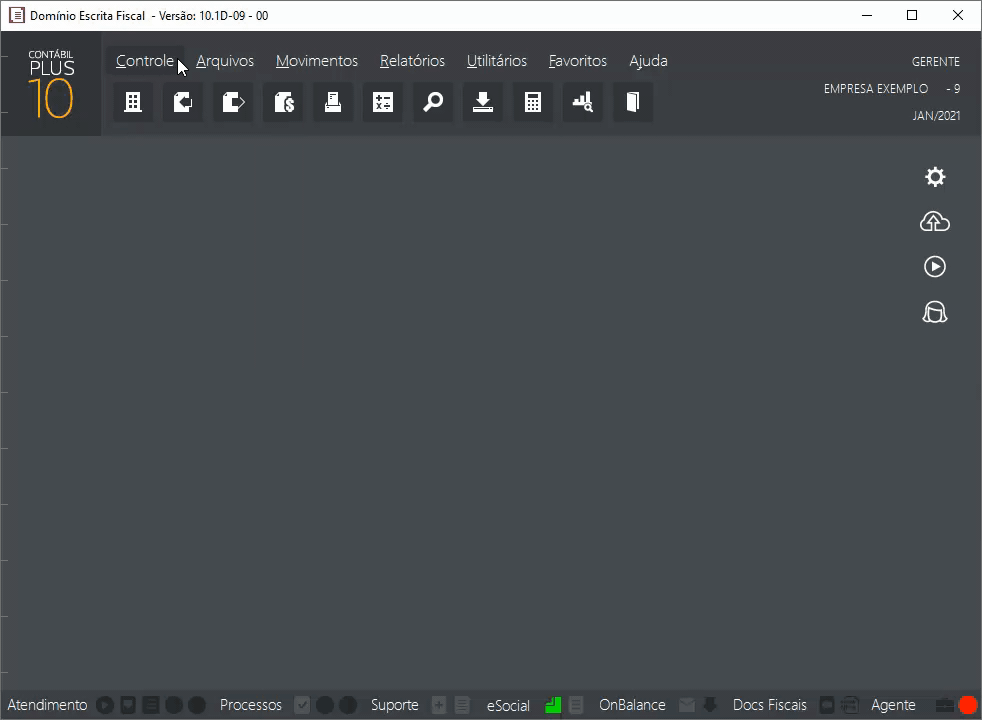Maximize the Domínio Escrita Fiscal window
Viewport: 982px width, 720px height.
[x=912, y=16]
